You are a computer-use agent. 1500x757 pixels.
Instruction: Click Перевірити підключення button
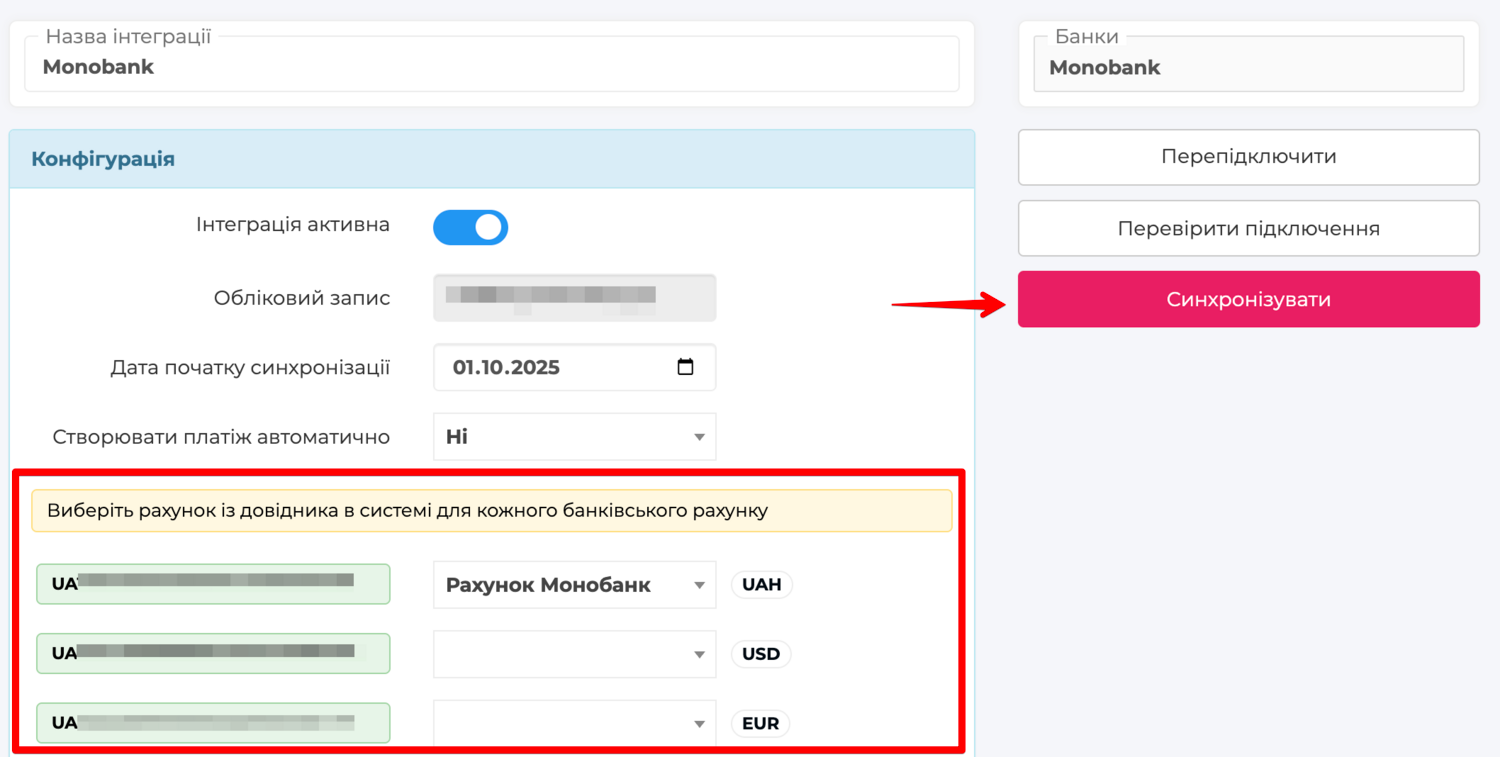click(x=1248, y=229)
